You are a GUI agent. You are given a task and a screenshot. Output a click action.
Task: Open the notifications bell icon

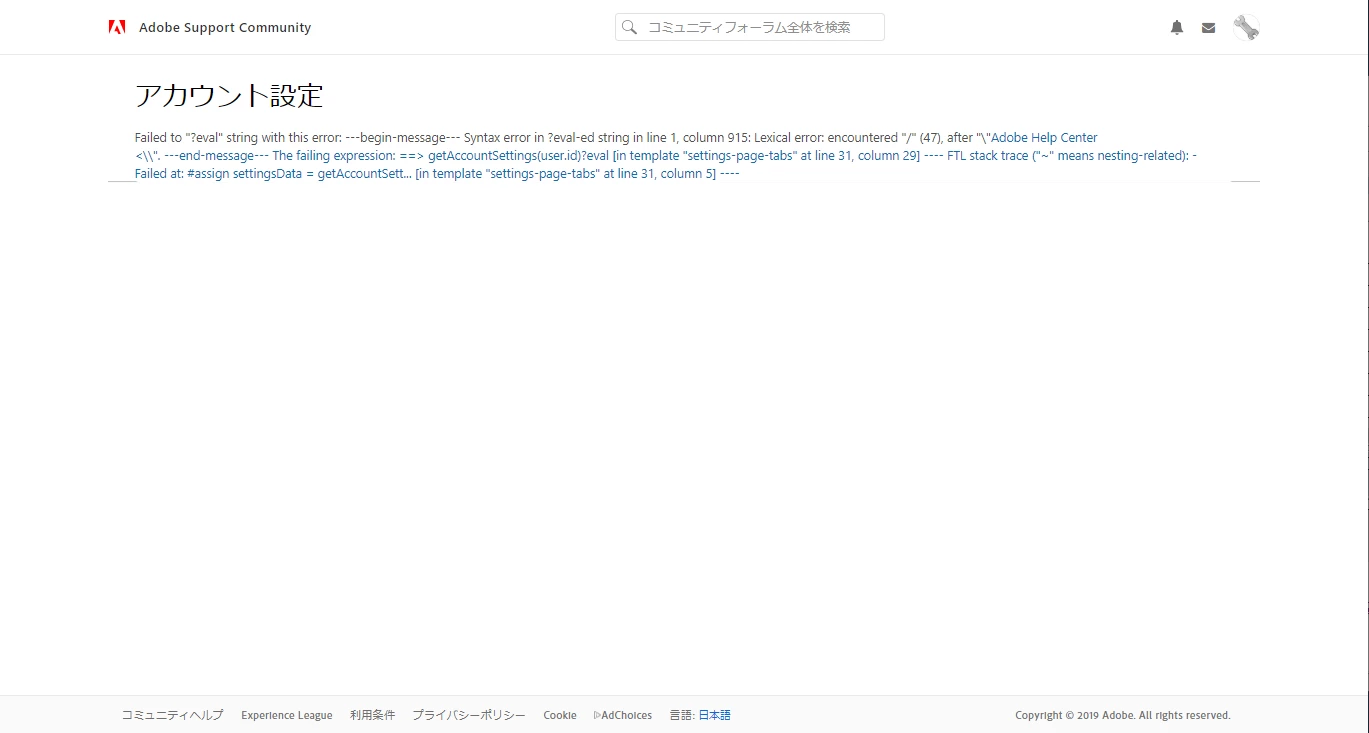click(x=1177, y=28)
